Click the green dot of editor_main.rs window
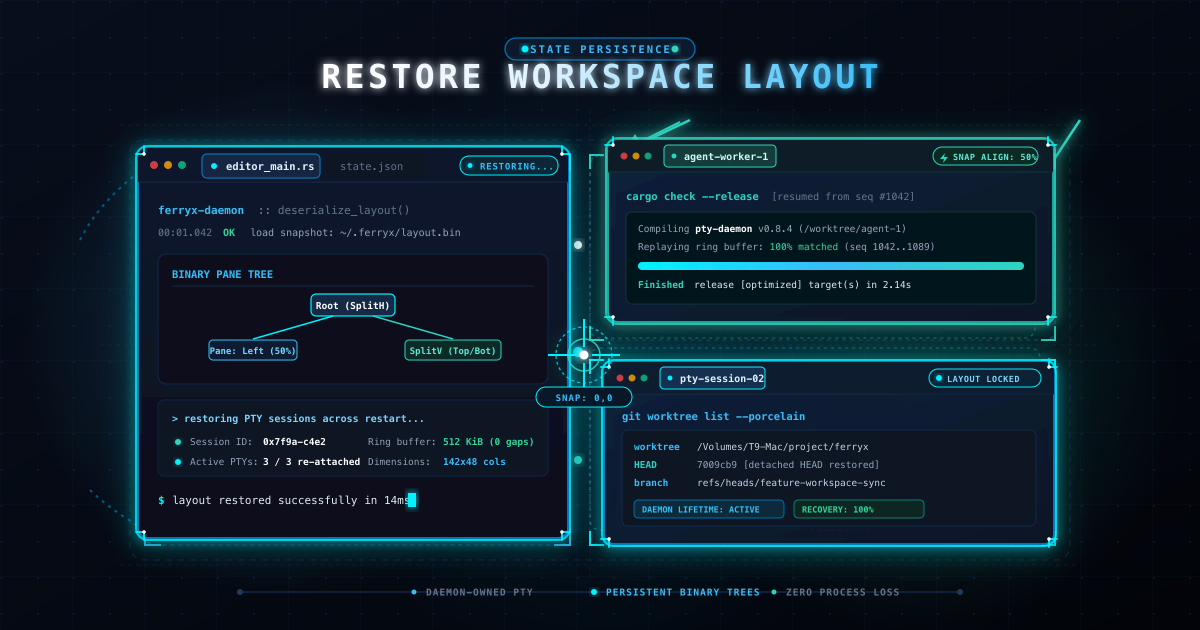1200x630 pixels. point(182,165)
